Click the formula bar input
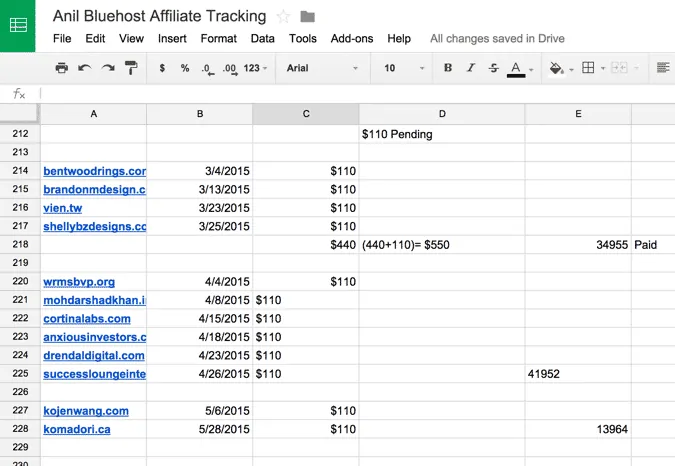Screen dimensions: 675x466 pos(357,93)
